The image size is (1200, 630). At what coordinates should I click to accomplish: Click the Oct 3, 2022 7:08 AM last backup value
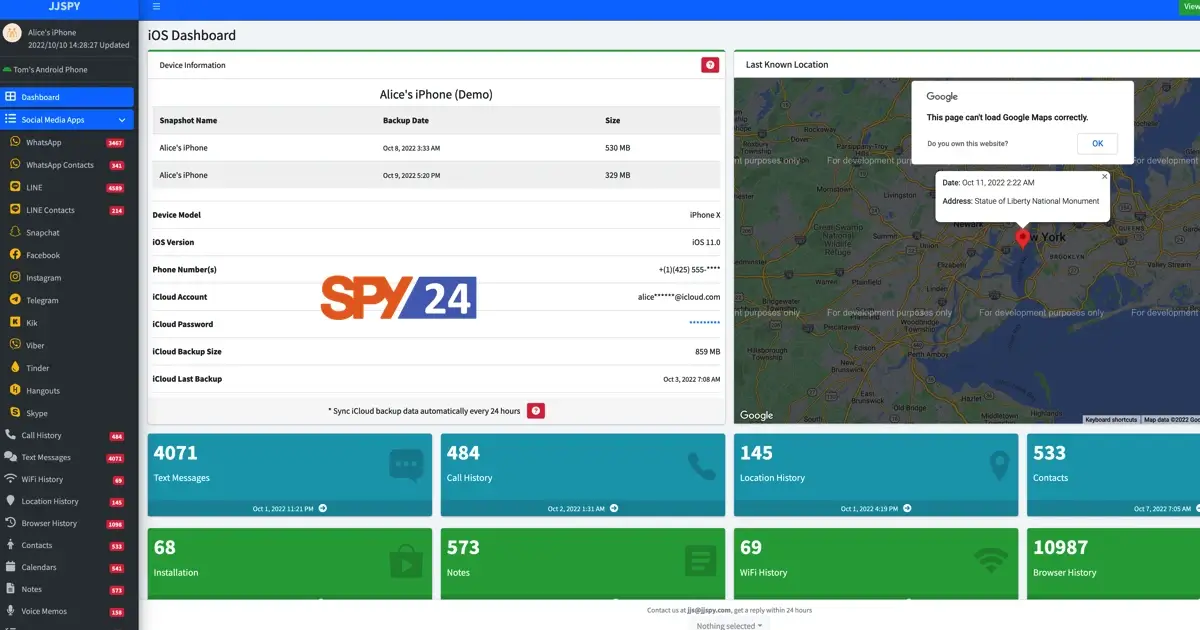click(x=692, y=380)
